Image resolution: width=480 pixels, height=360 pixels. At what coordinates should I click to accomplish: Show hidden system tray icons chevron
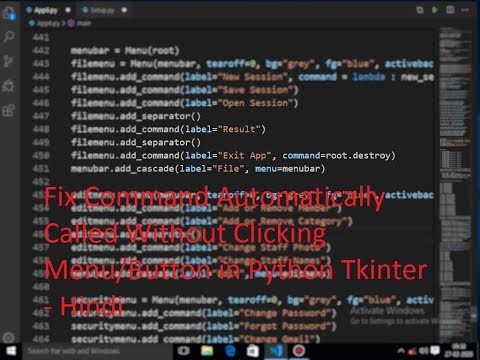tap(401, 351)
